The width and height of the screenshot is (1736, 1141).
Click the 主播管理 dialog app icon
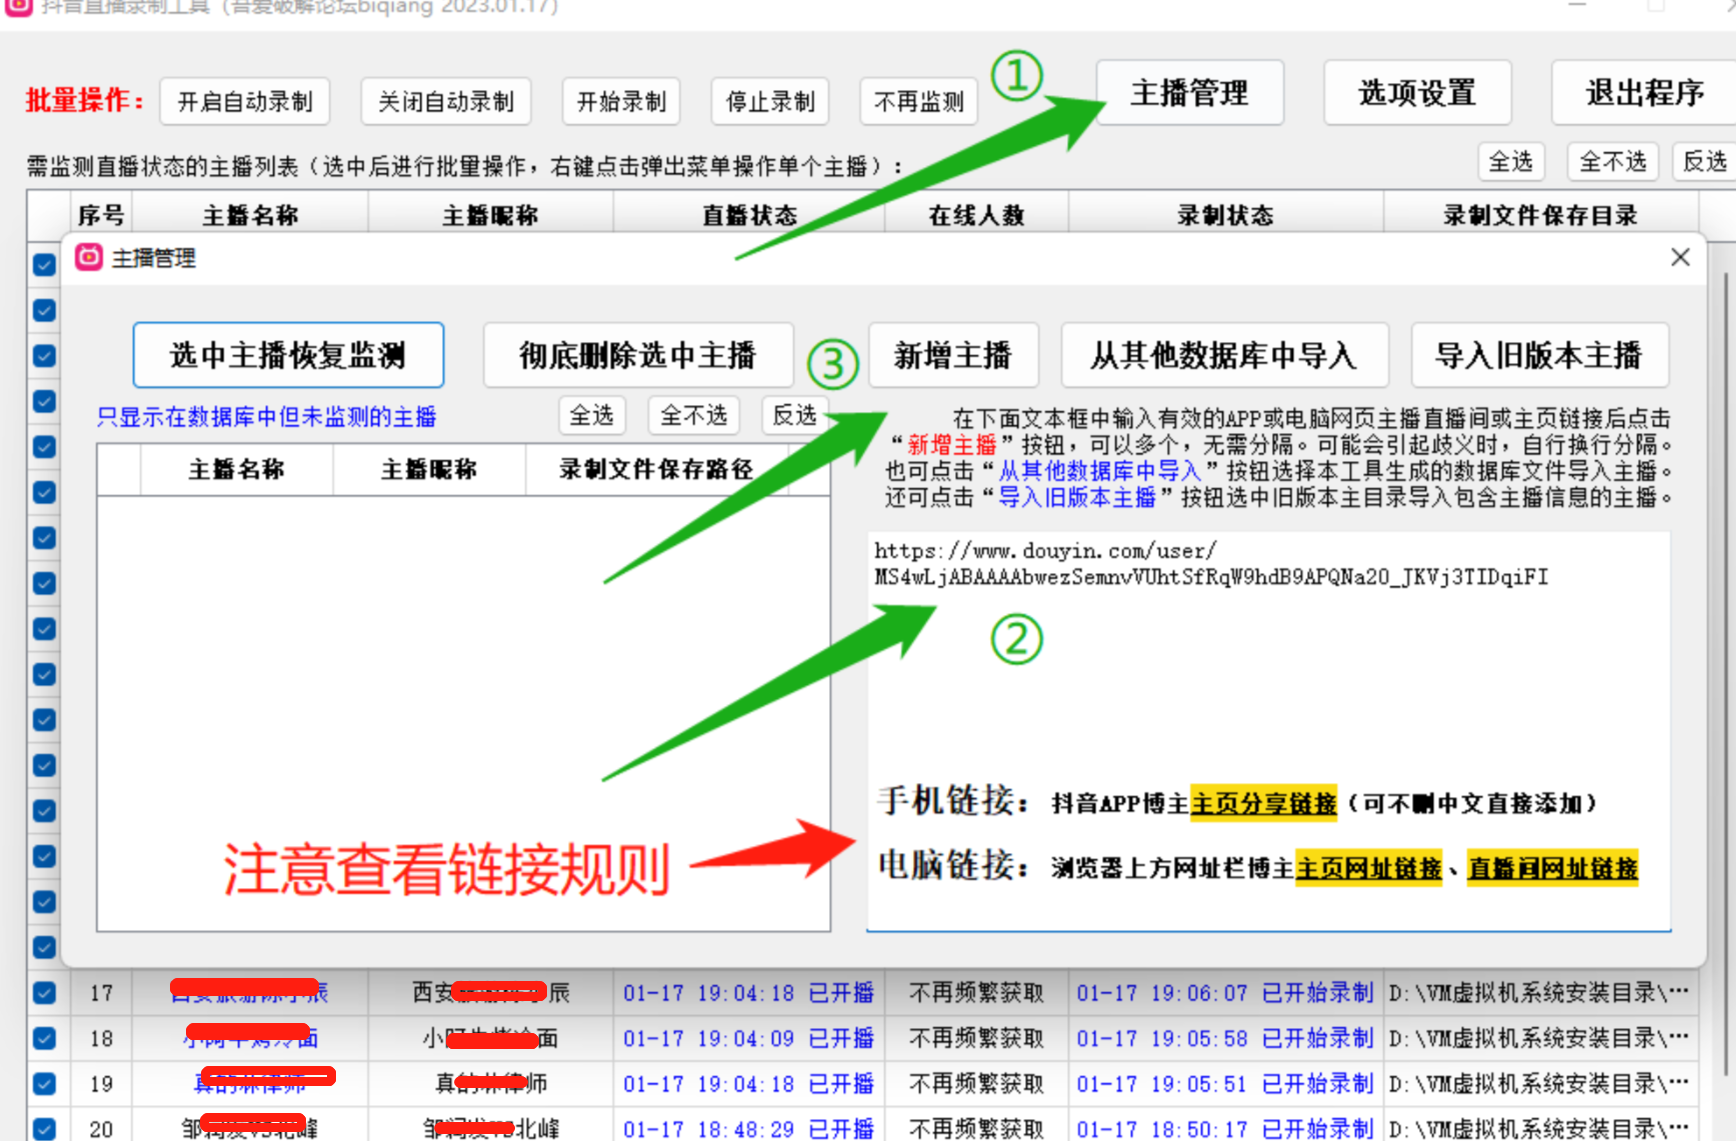[x=89, y=258]
